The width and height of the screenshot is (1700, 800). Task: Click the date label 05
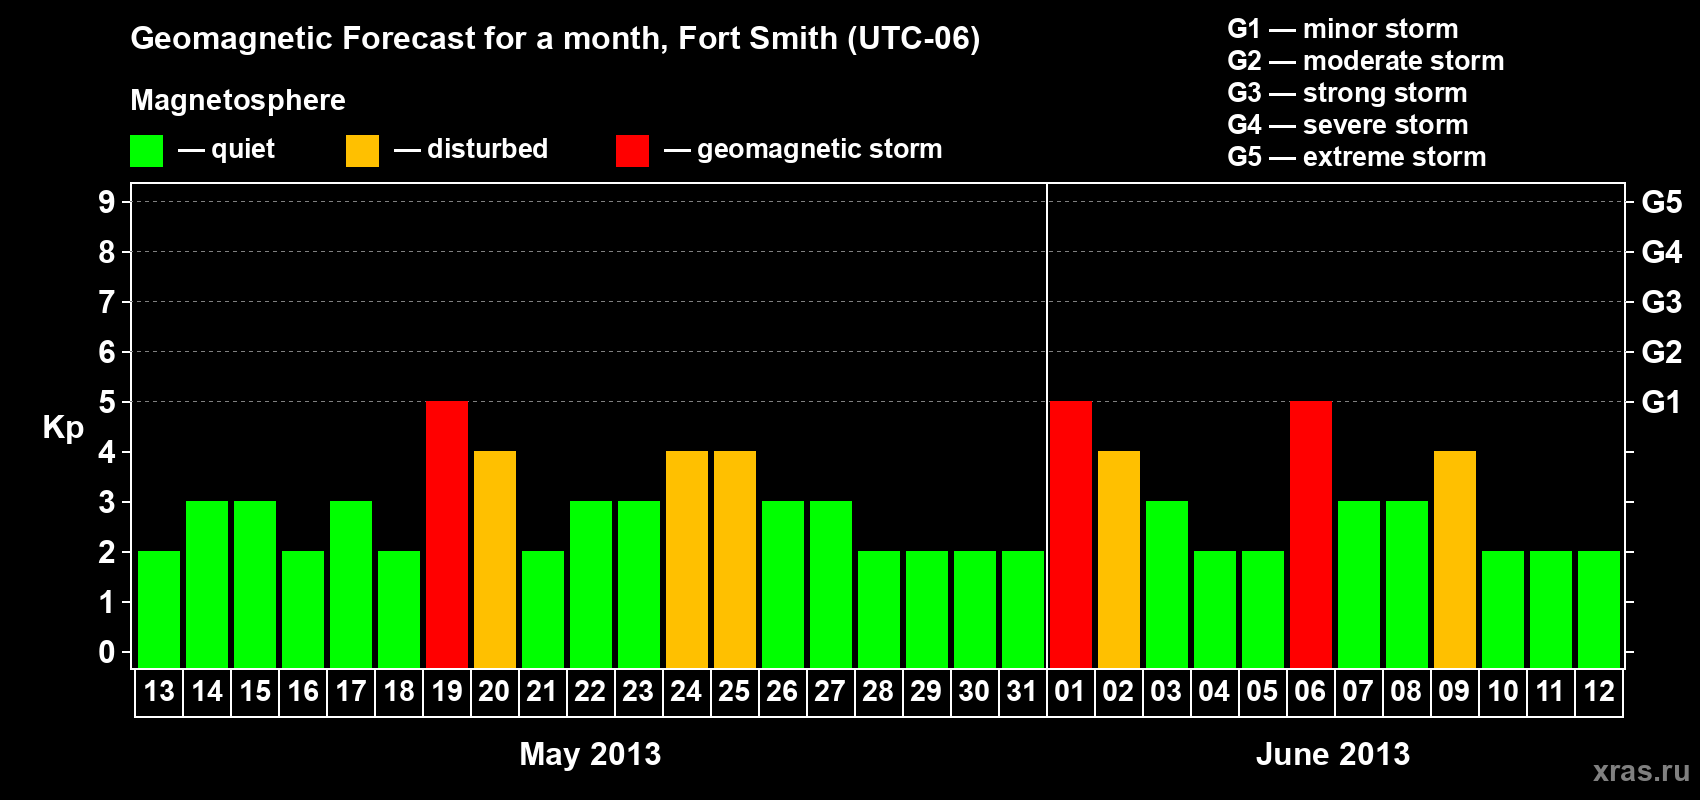click(x=1262, y=691)
